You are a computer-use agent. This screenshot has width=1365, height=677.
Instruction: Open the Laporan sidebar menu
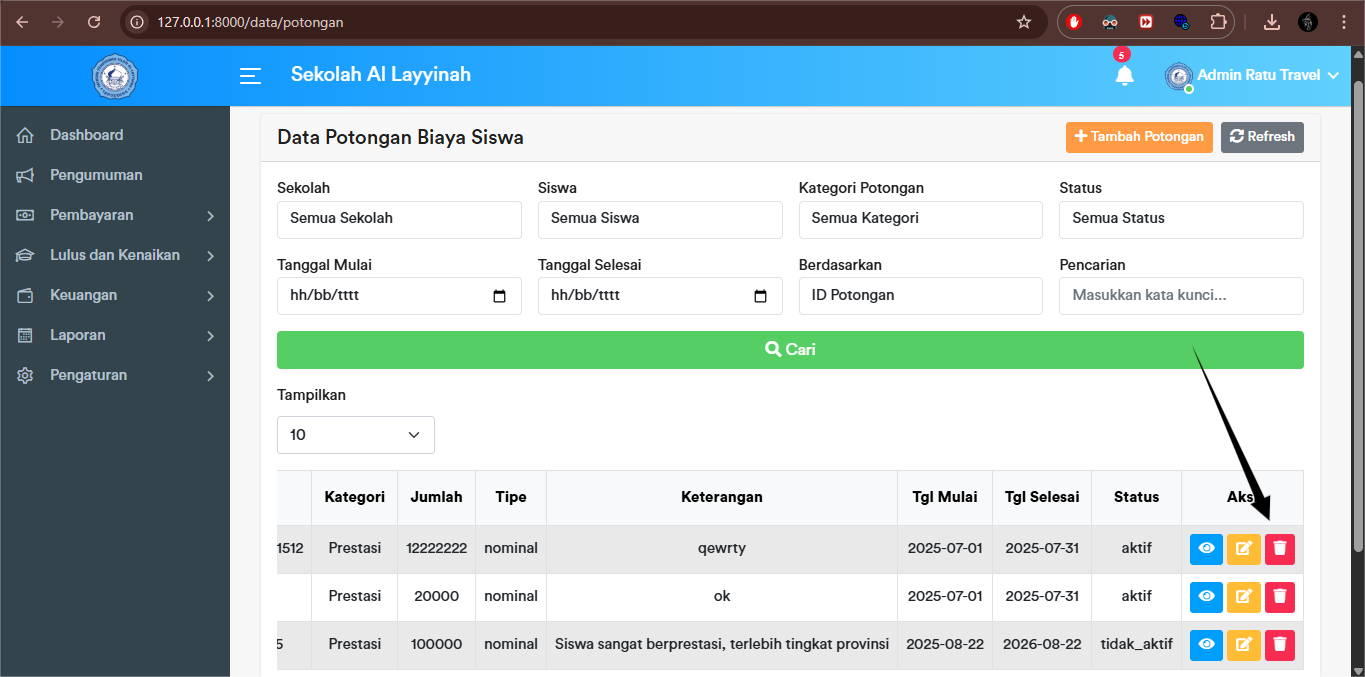click(x=115, y=334)
